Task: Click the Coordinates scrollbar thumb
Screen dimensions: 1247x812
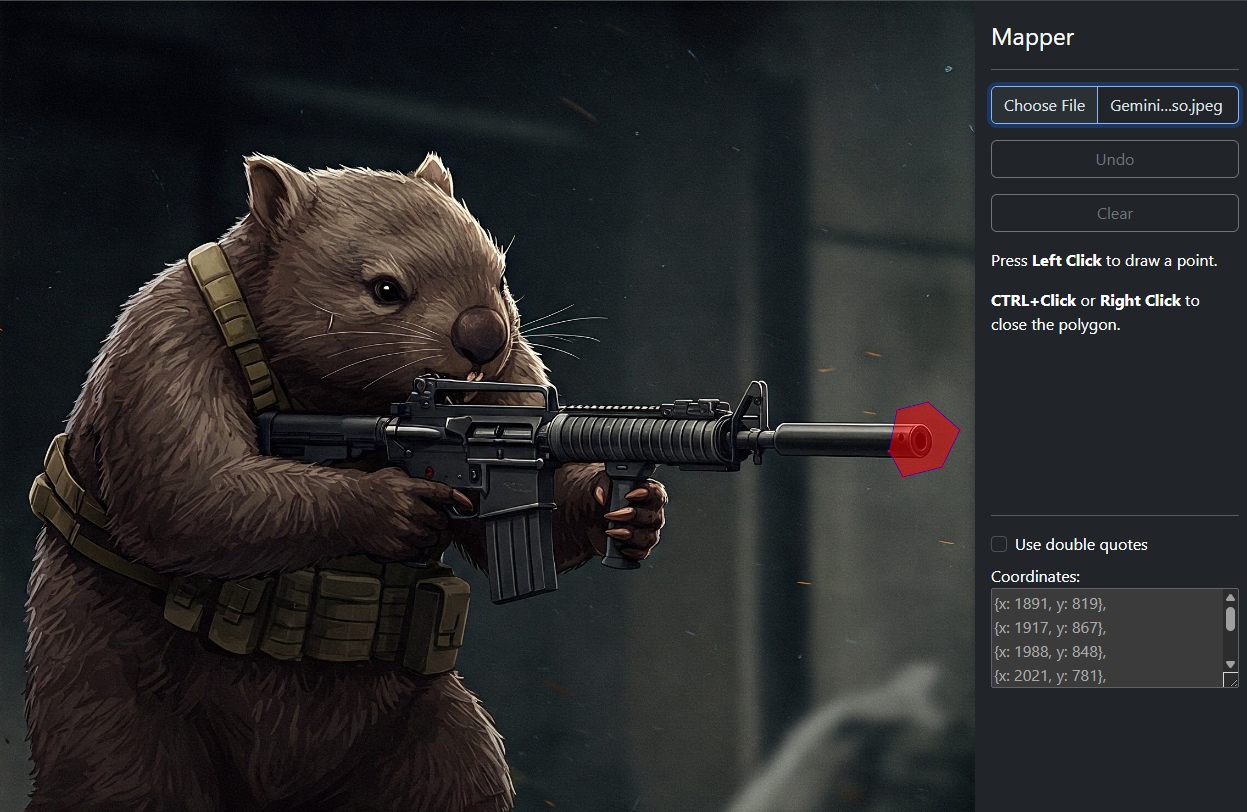Action: pyautogui.click(x=1230, y=619)
